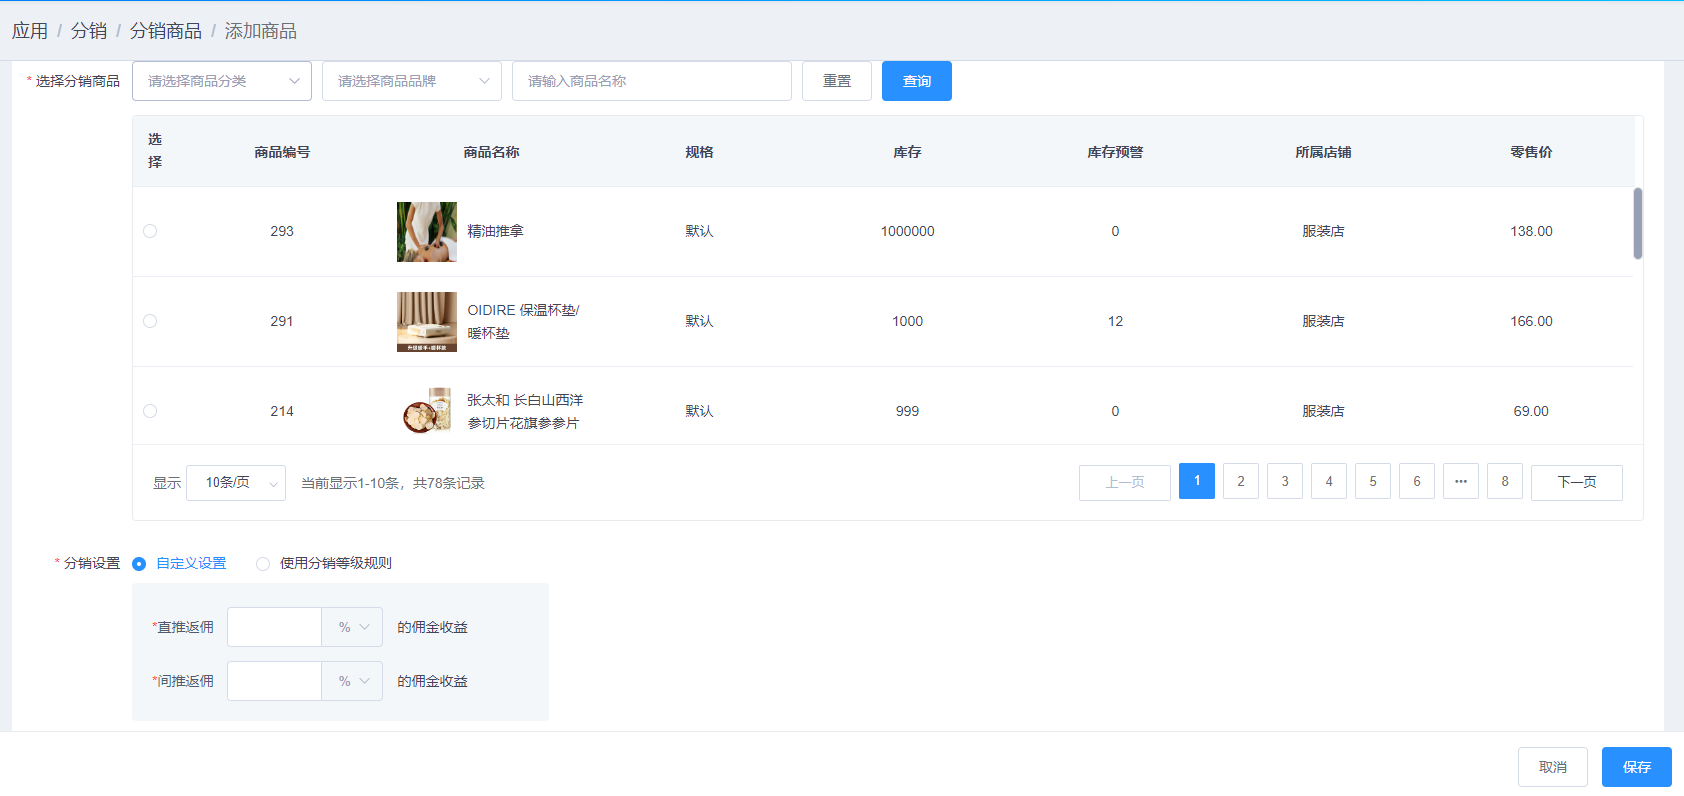Navigate to 分销商品 breadcrumb
This screenshot has width=1684, height=796.
[x=165, y=31]
